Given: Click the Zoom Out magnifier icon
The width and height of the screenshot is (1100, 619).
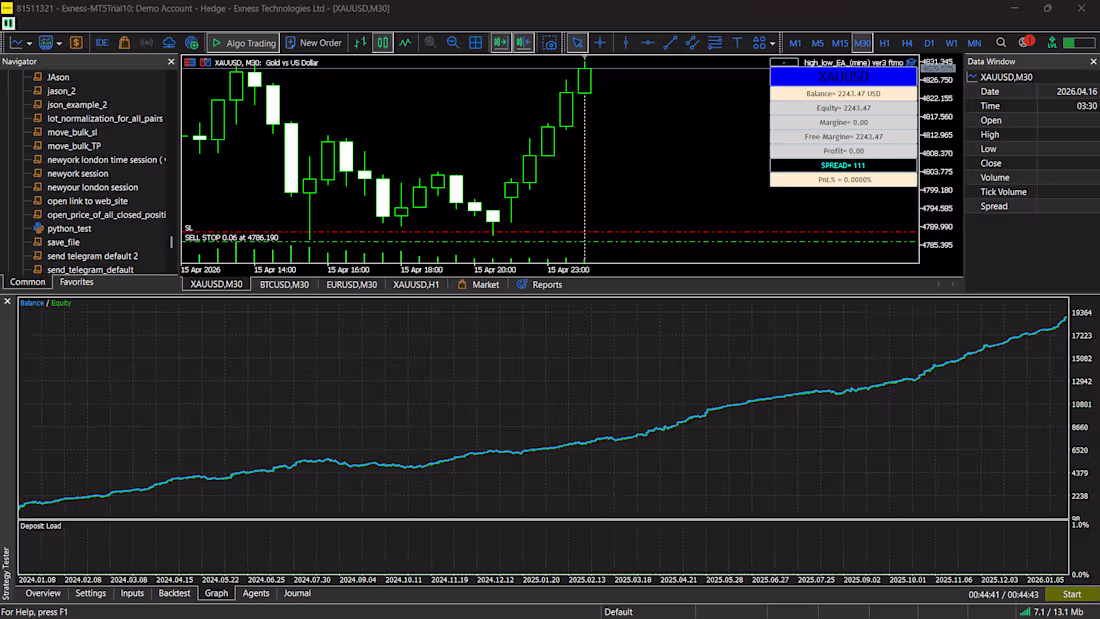Looking at the screenshot, I should (x=453, y=43).
